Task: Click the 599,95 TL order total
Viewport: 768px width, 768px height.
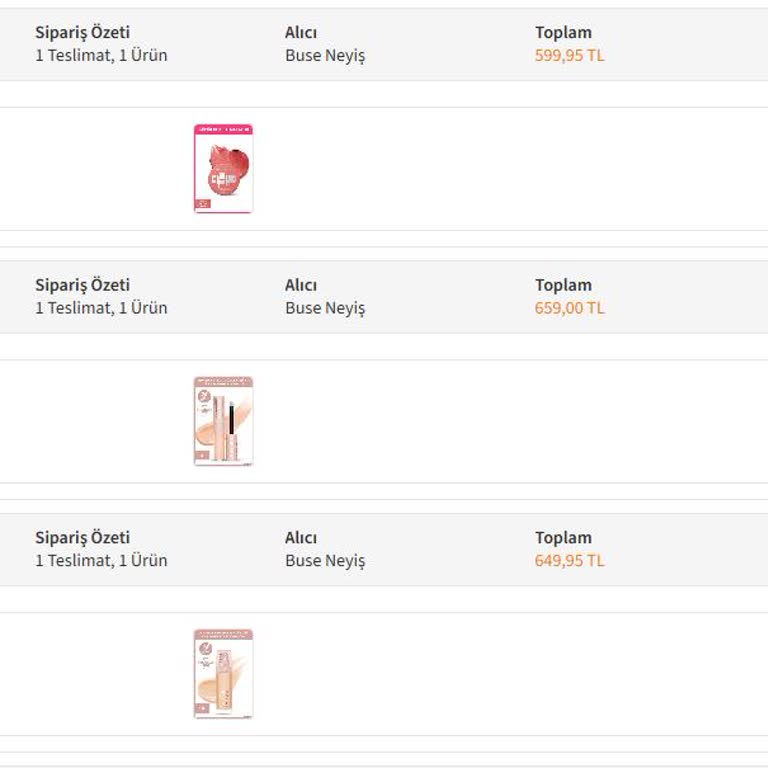Action: [569, 56]
